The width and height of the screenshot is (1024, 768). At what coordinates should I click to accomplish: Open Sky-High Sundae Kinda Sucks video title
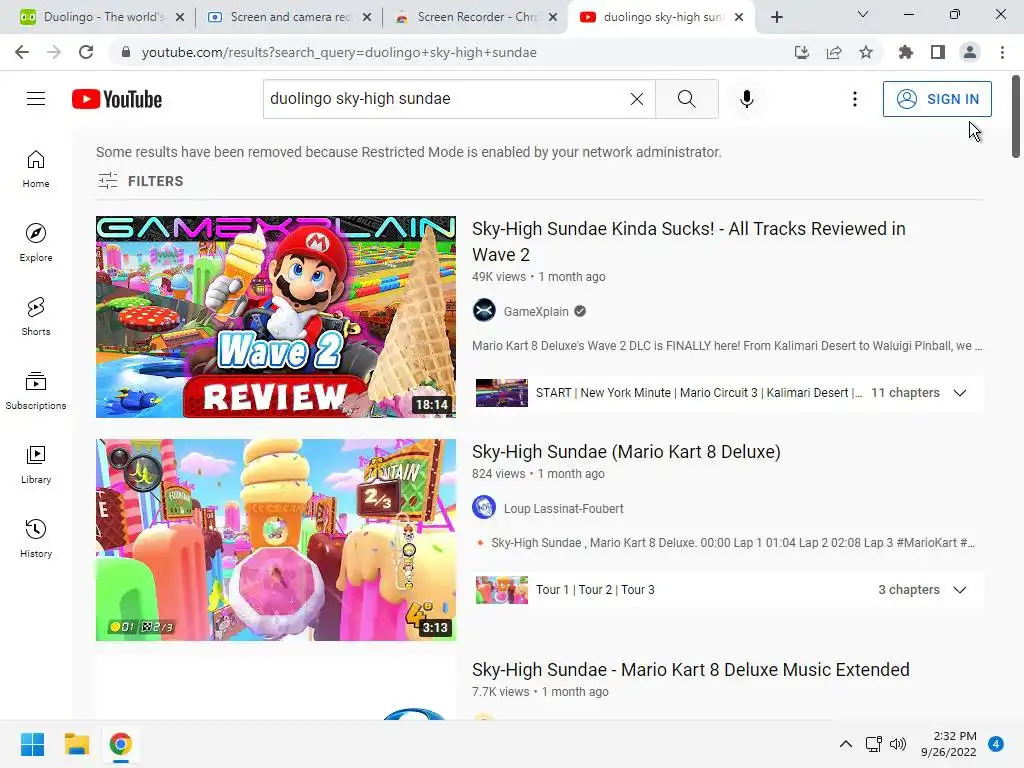[688, 241]
